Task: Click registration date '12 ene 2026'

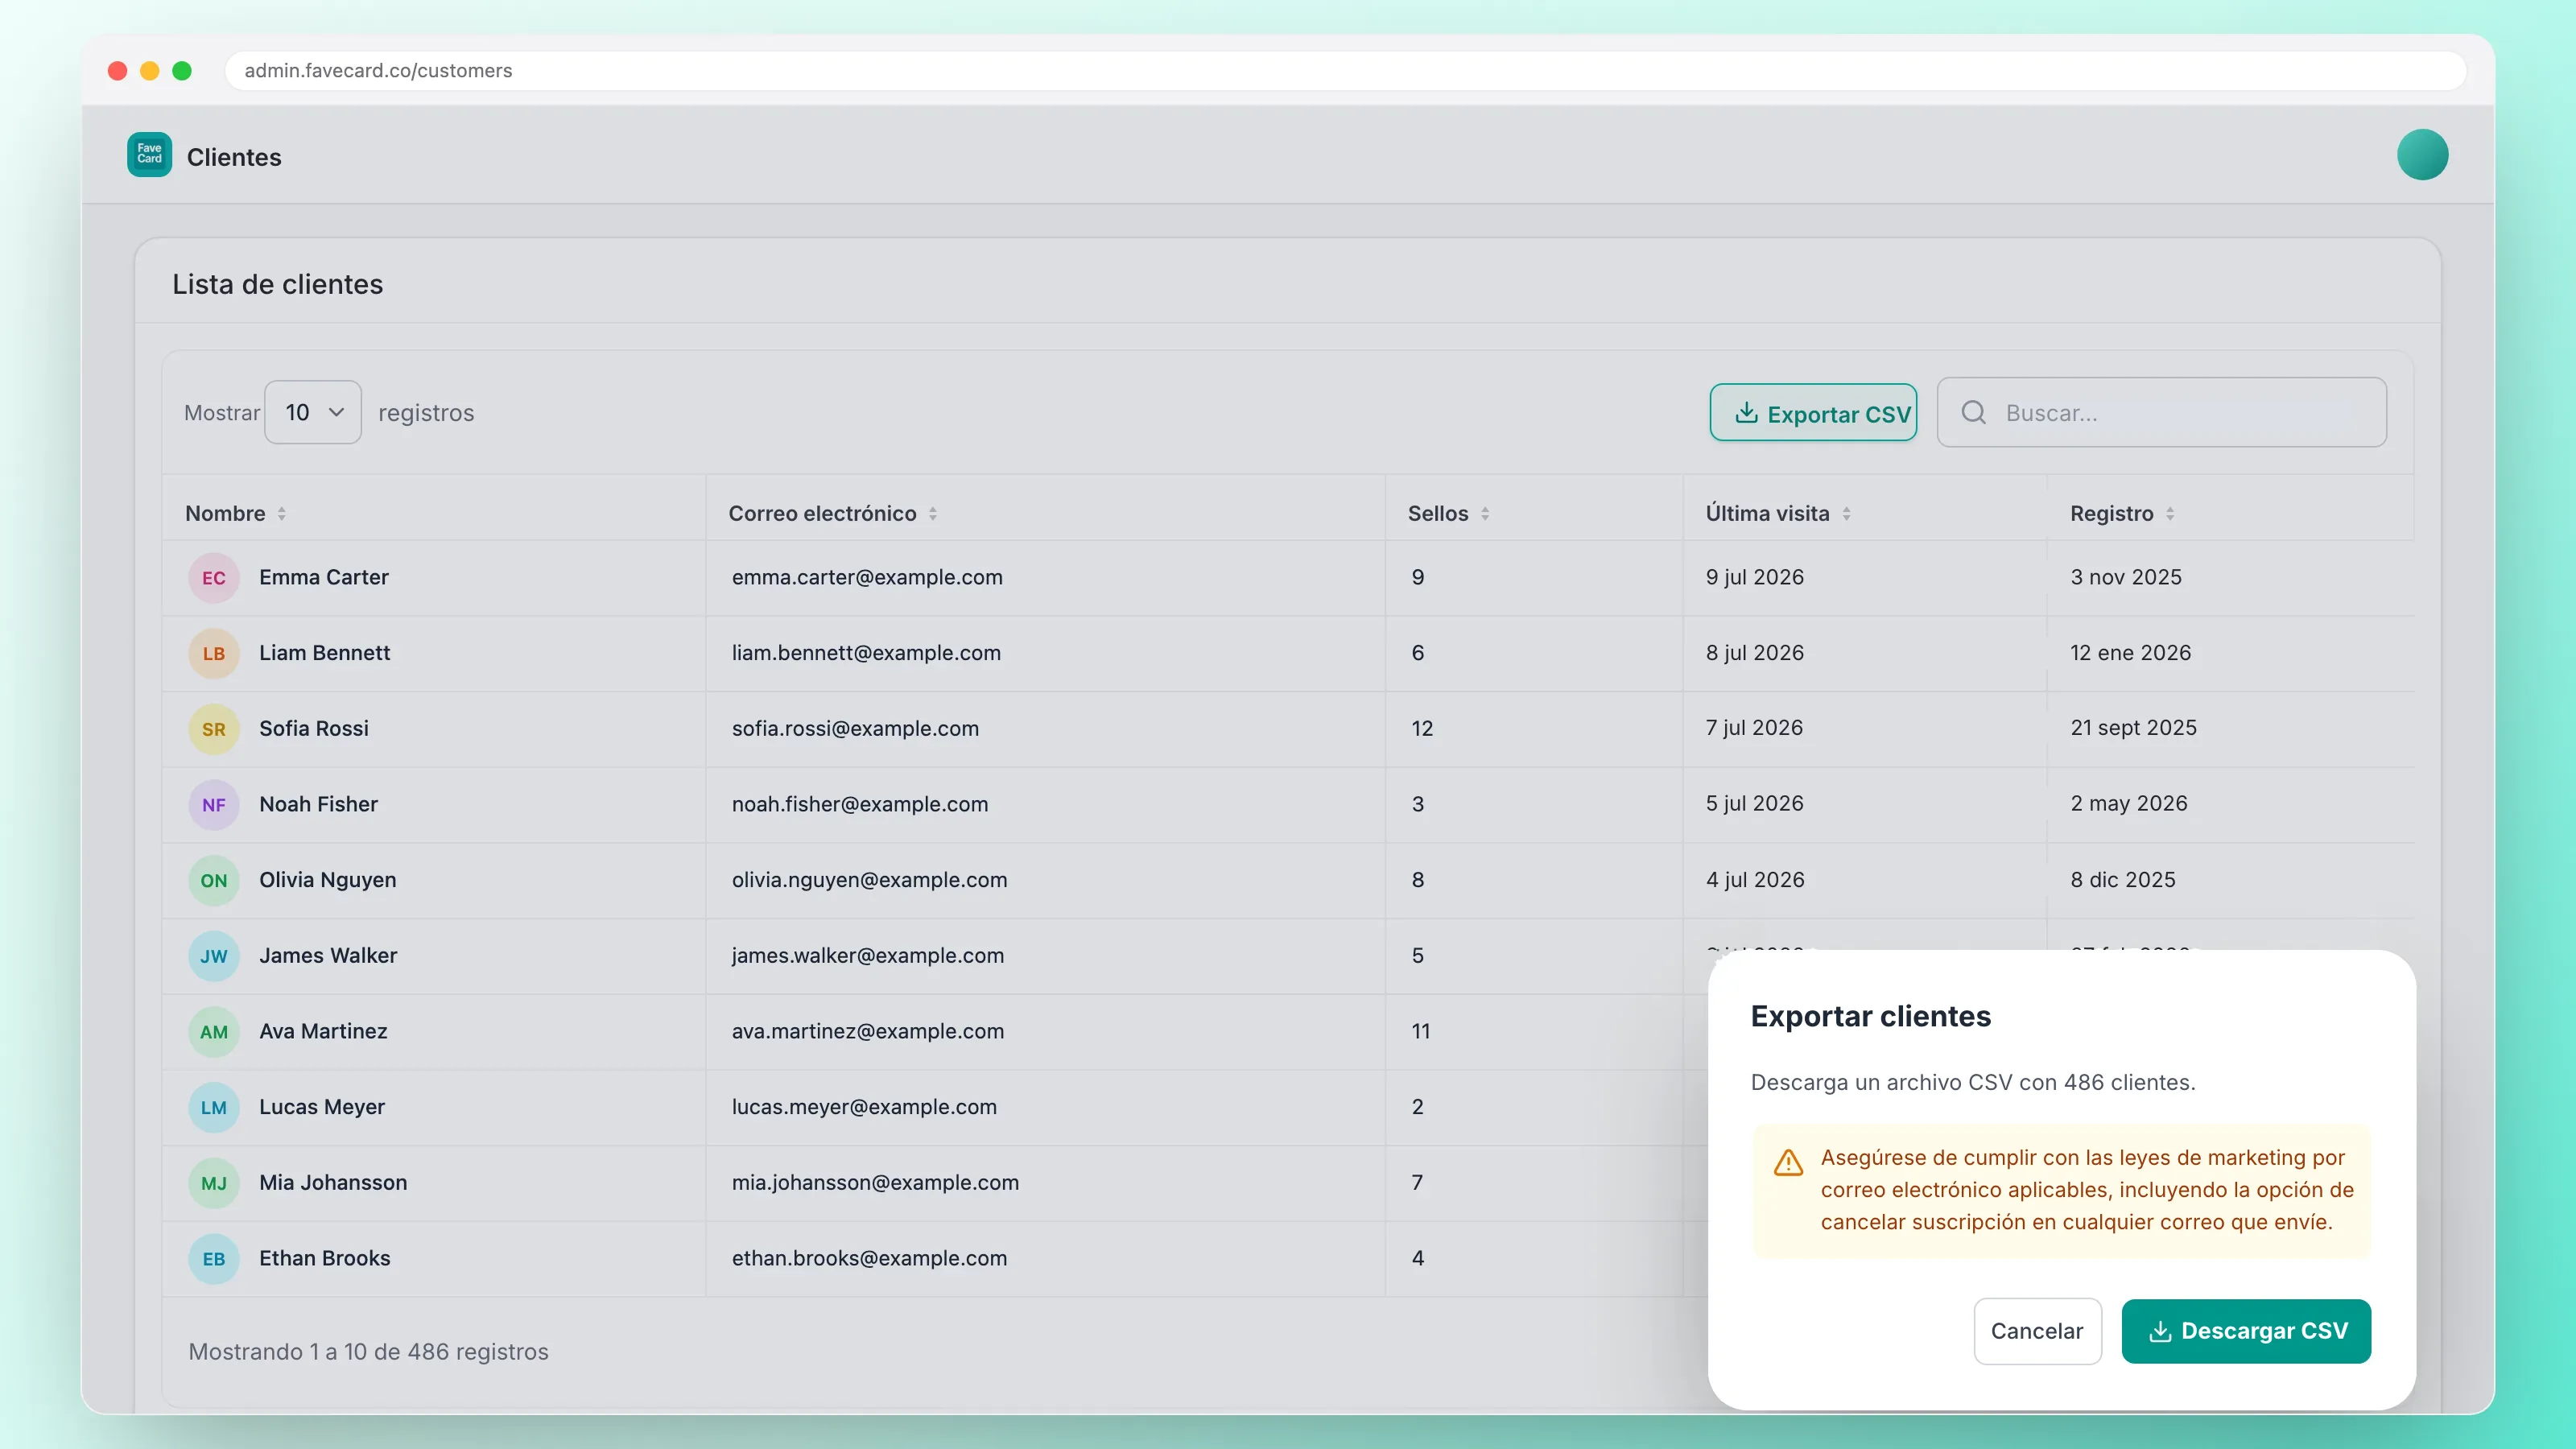Action: (2130, 653)
